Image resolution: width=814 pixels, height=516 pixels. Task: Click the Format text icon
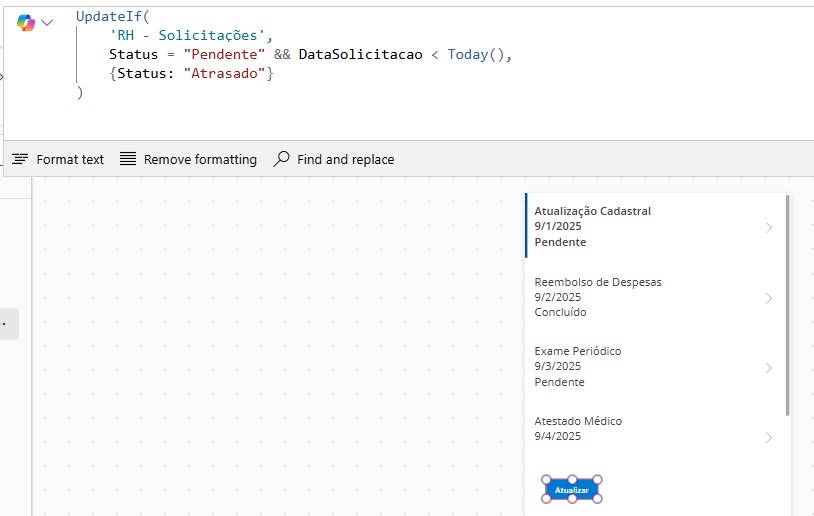point(20,159)
